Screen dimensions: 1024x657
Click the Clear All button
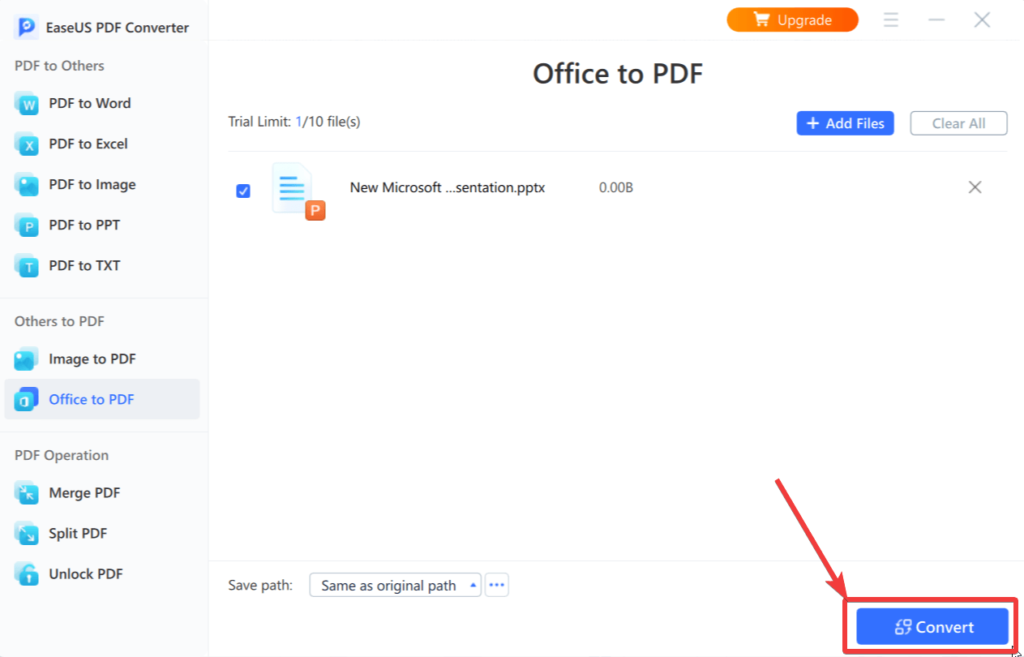point(959,123)
